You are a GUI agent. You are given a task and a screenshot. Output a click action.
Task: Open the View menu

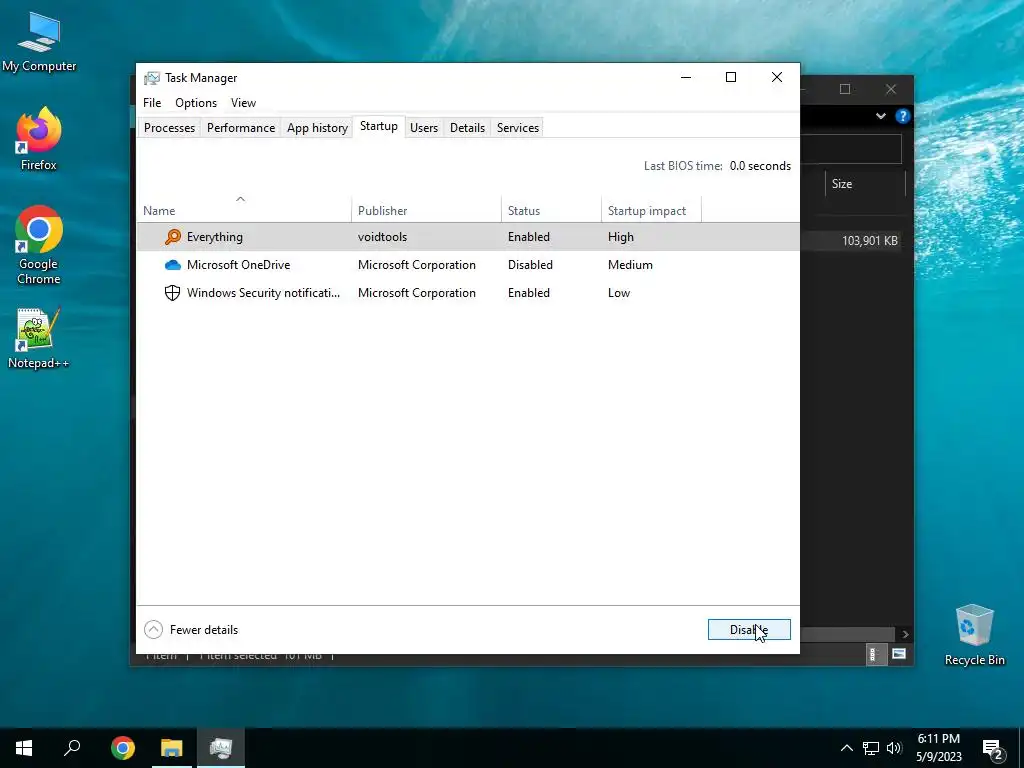coord(243,103)
